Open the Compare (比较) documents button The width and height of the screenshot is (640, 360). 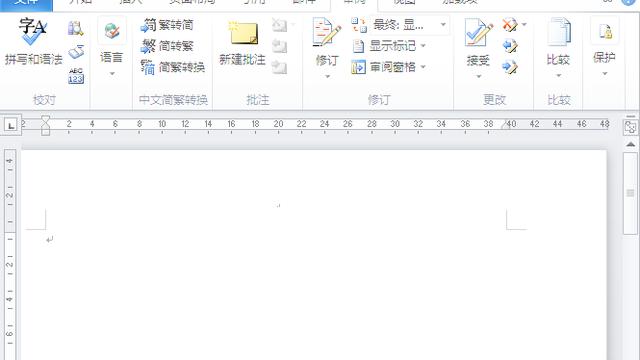(x=558, y=41)
